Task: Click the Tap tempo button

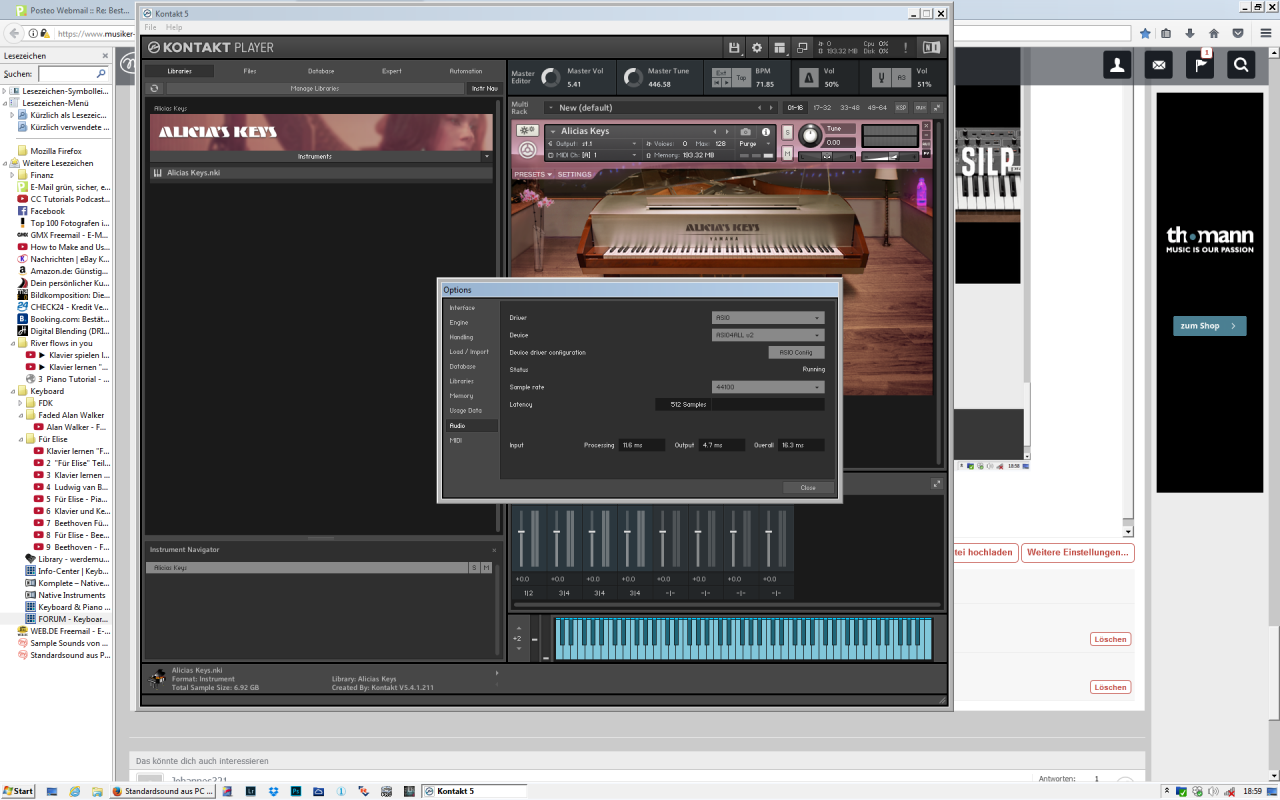Action: click(741, 77)
